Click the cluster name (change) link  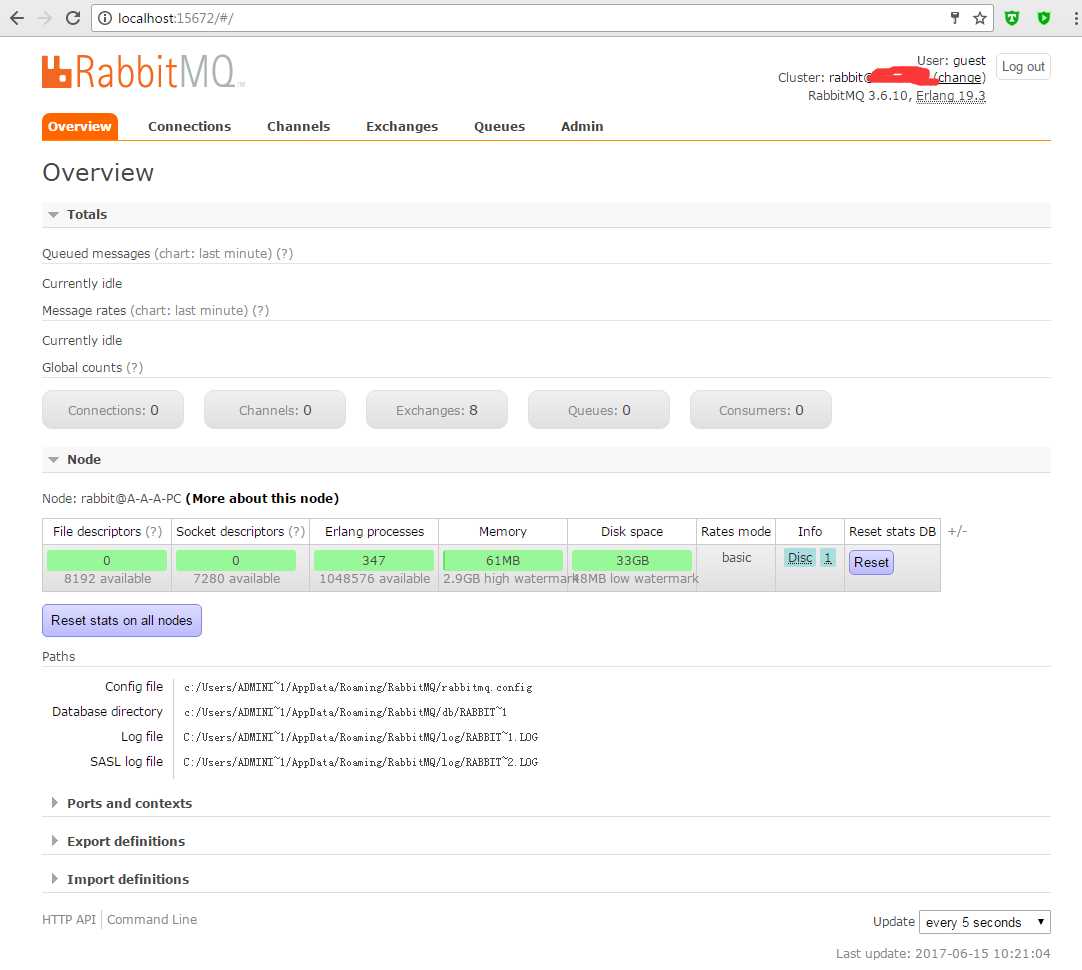pos(959,77)
